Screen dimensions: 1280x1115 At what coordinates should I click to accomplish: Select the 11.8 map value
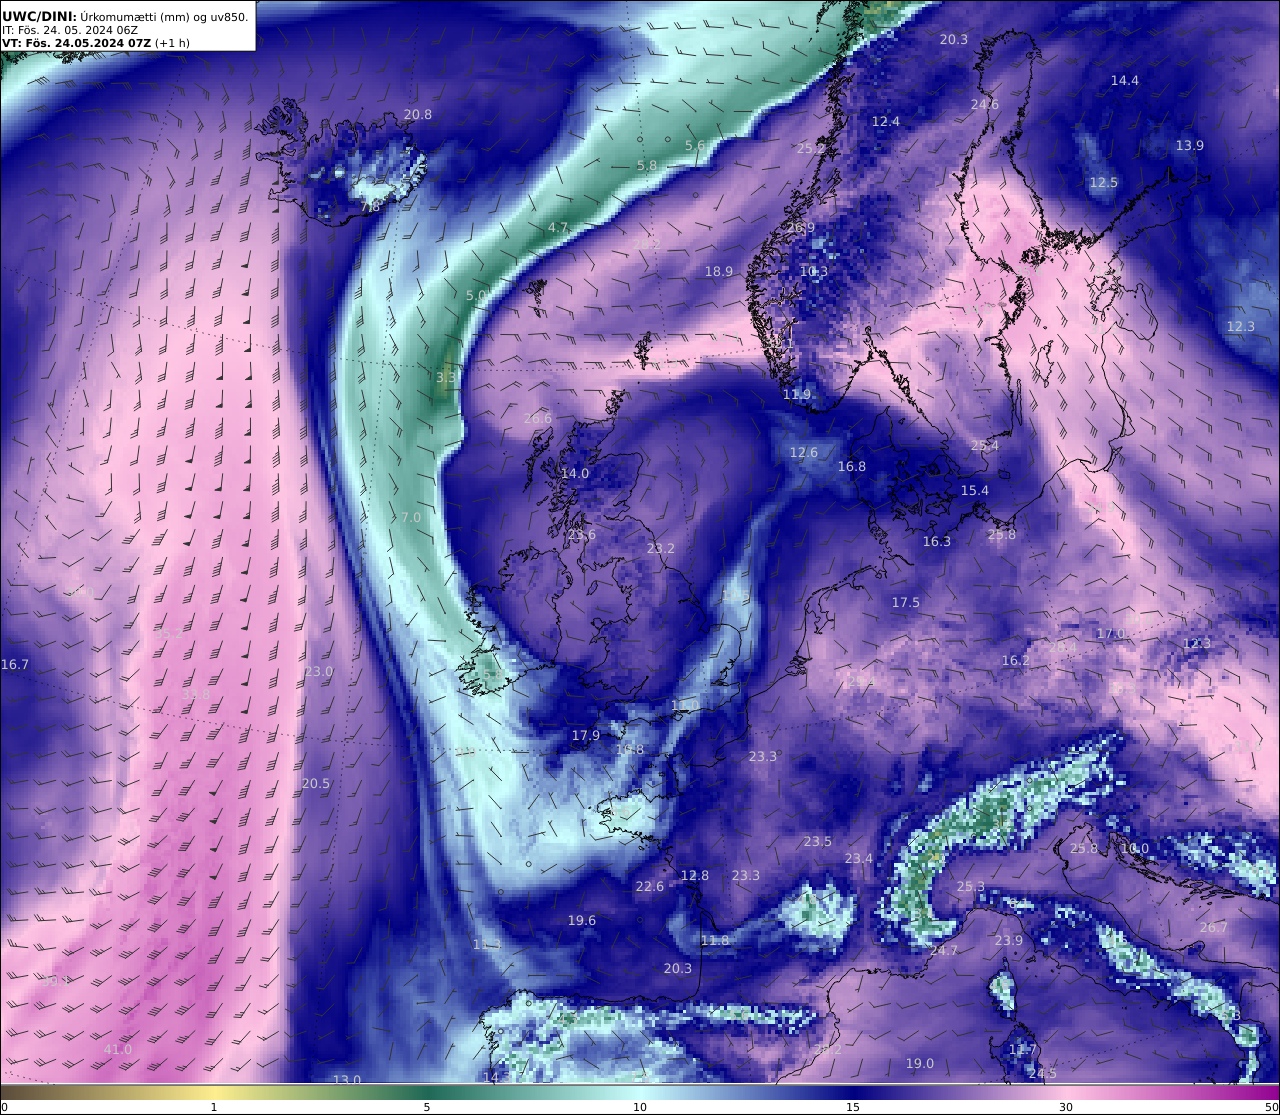(x=715, y=941)
